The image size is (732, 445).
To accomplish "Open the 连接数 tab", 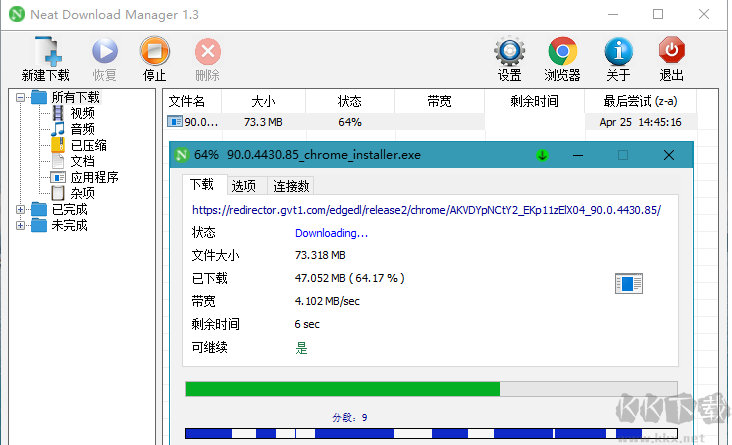I will (x=290, y=186).
